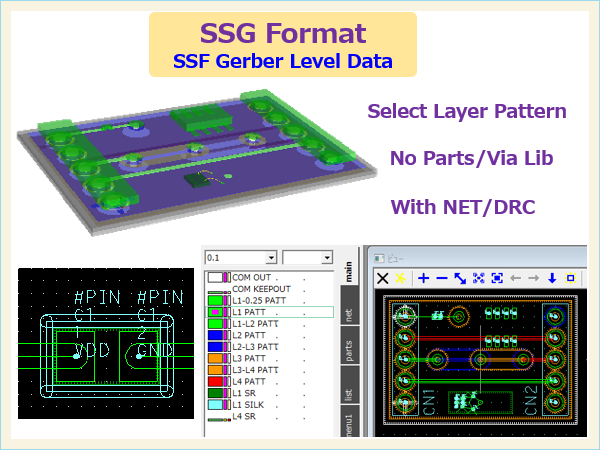The width and height of the screenshot is (600, 450).
Task: Click the black X cancel icon
Action: click(381, 278)
